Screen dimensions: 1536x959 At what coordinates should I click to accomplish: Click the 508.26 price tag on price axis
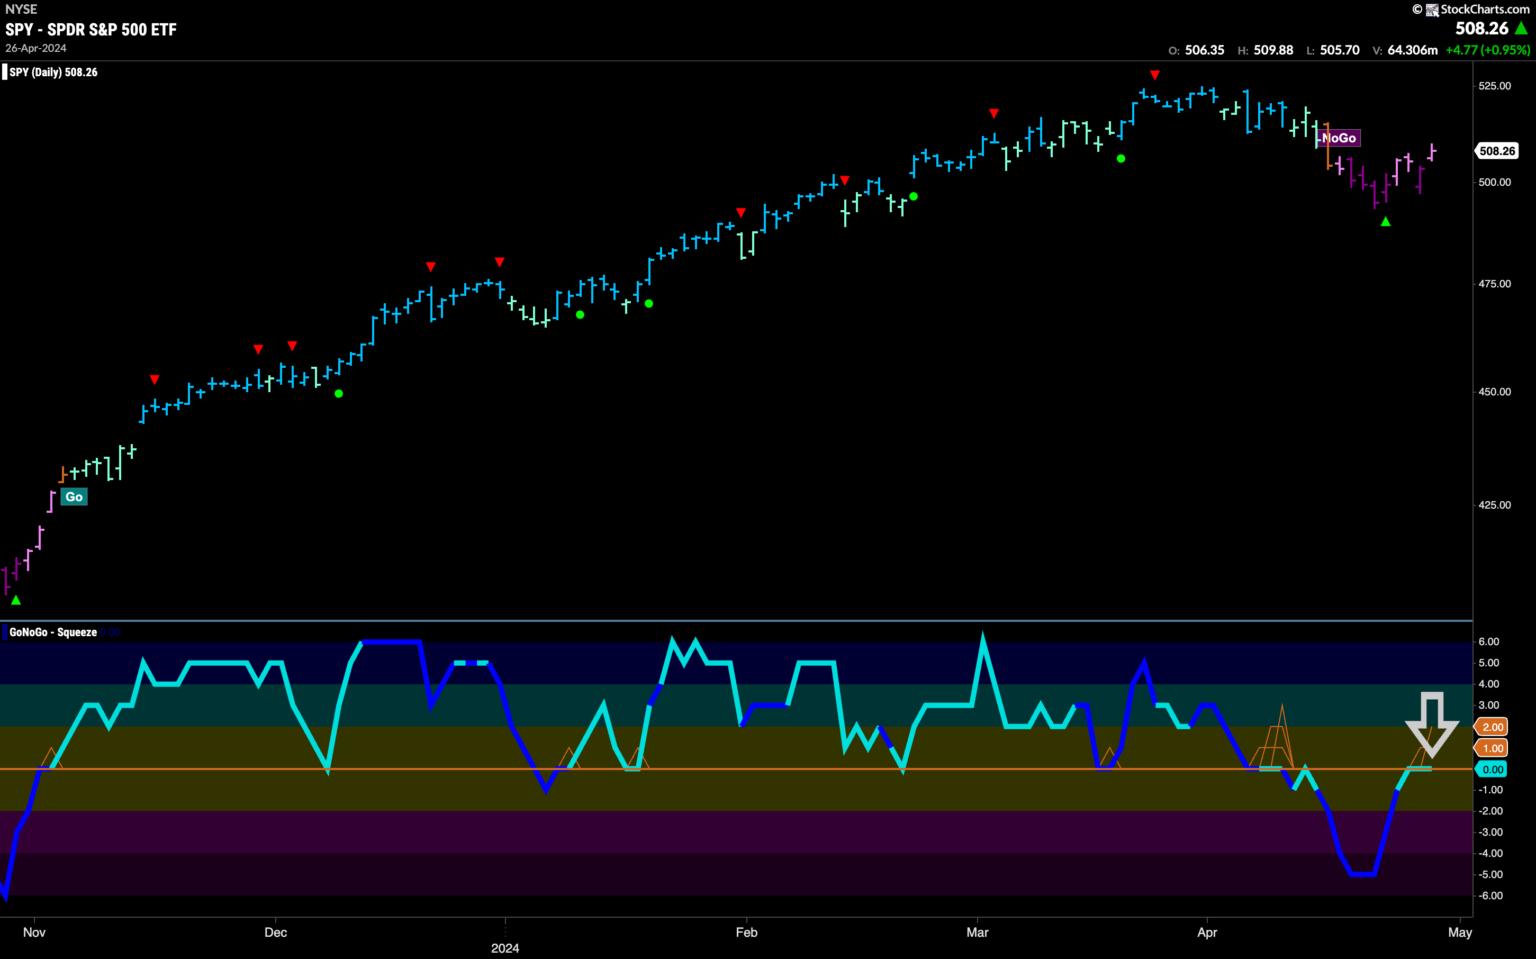[x=1497, y=151]
